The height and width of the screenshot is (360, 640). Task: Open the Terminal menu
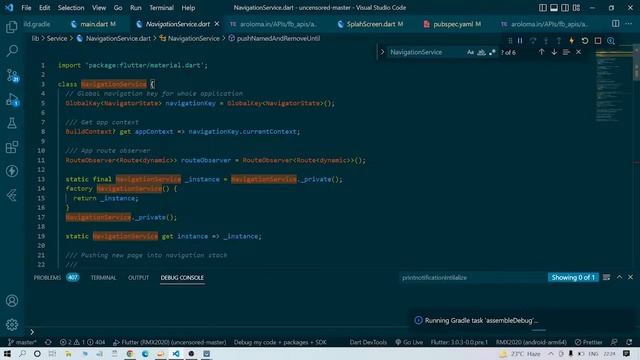pos(161,8)
